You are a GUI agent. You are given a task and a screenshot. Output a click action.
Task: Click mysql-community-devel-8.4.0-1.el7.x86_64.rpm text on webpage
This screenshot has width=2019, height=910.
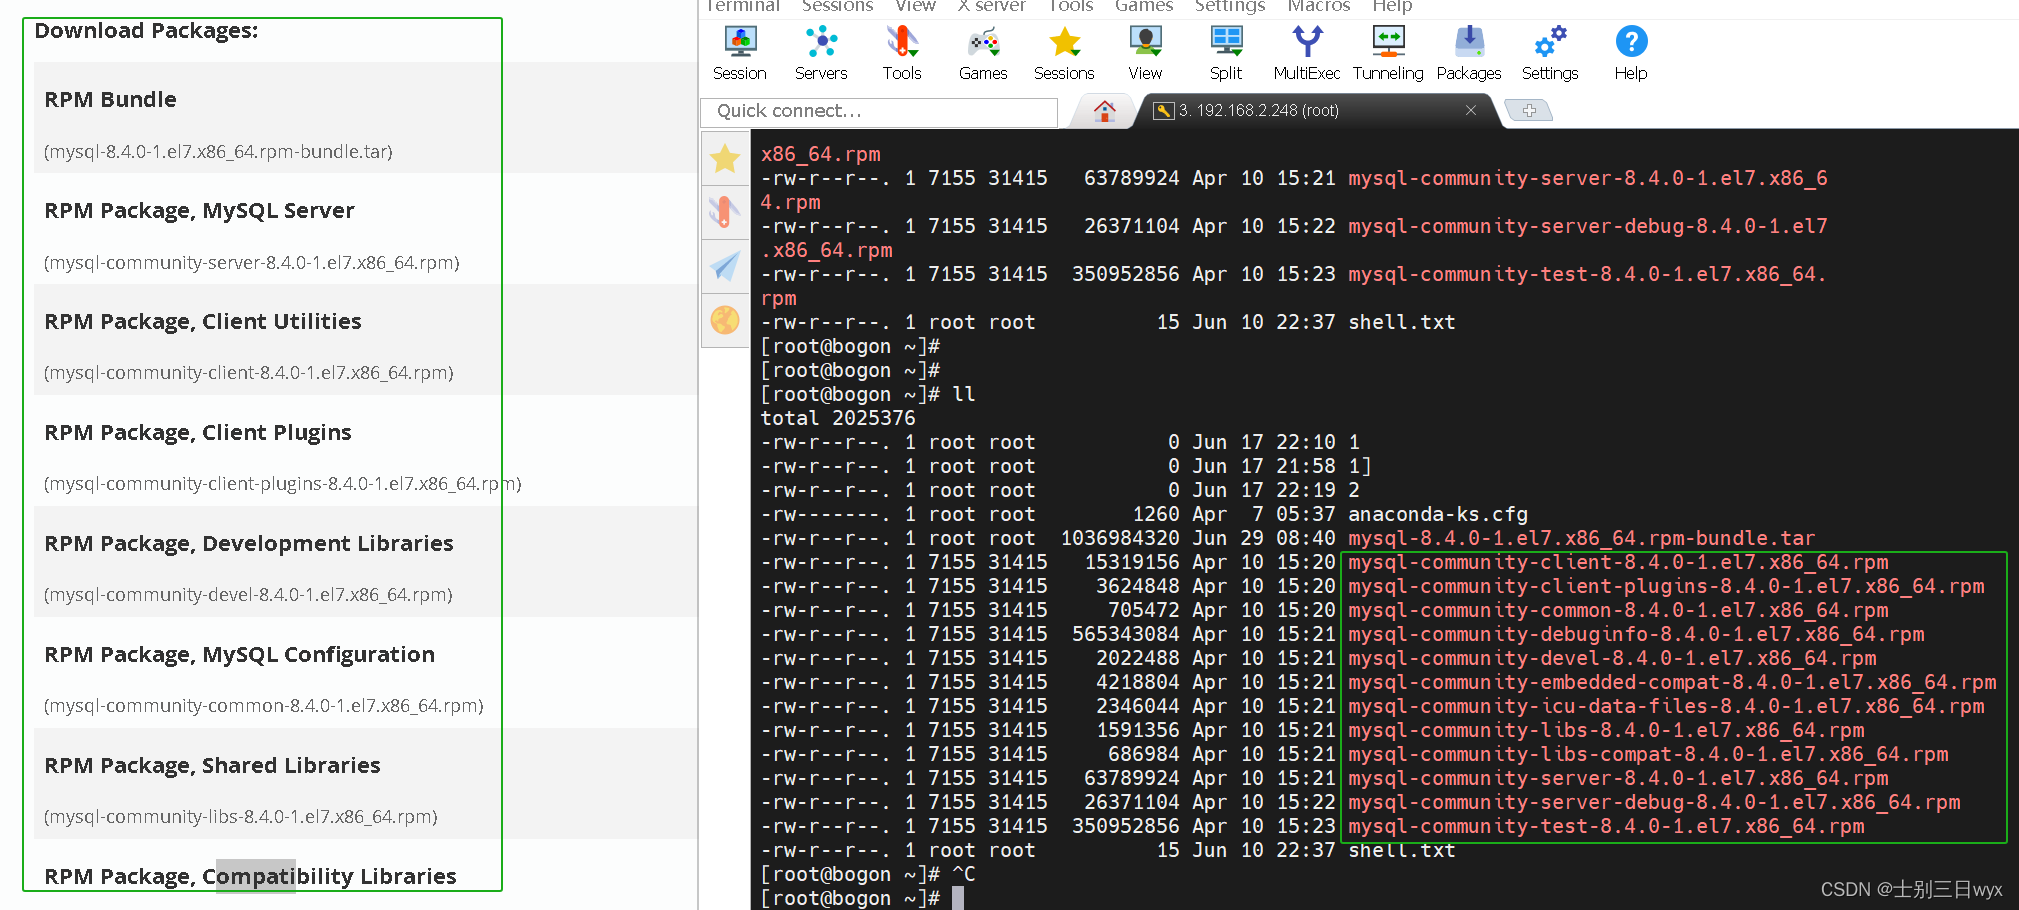248,595
